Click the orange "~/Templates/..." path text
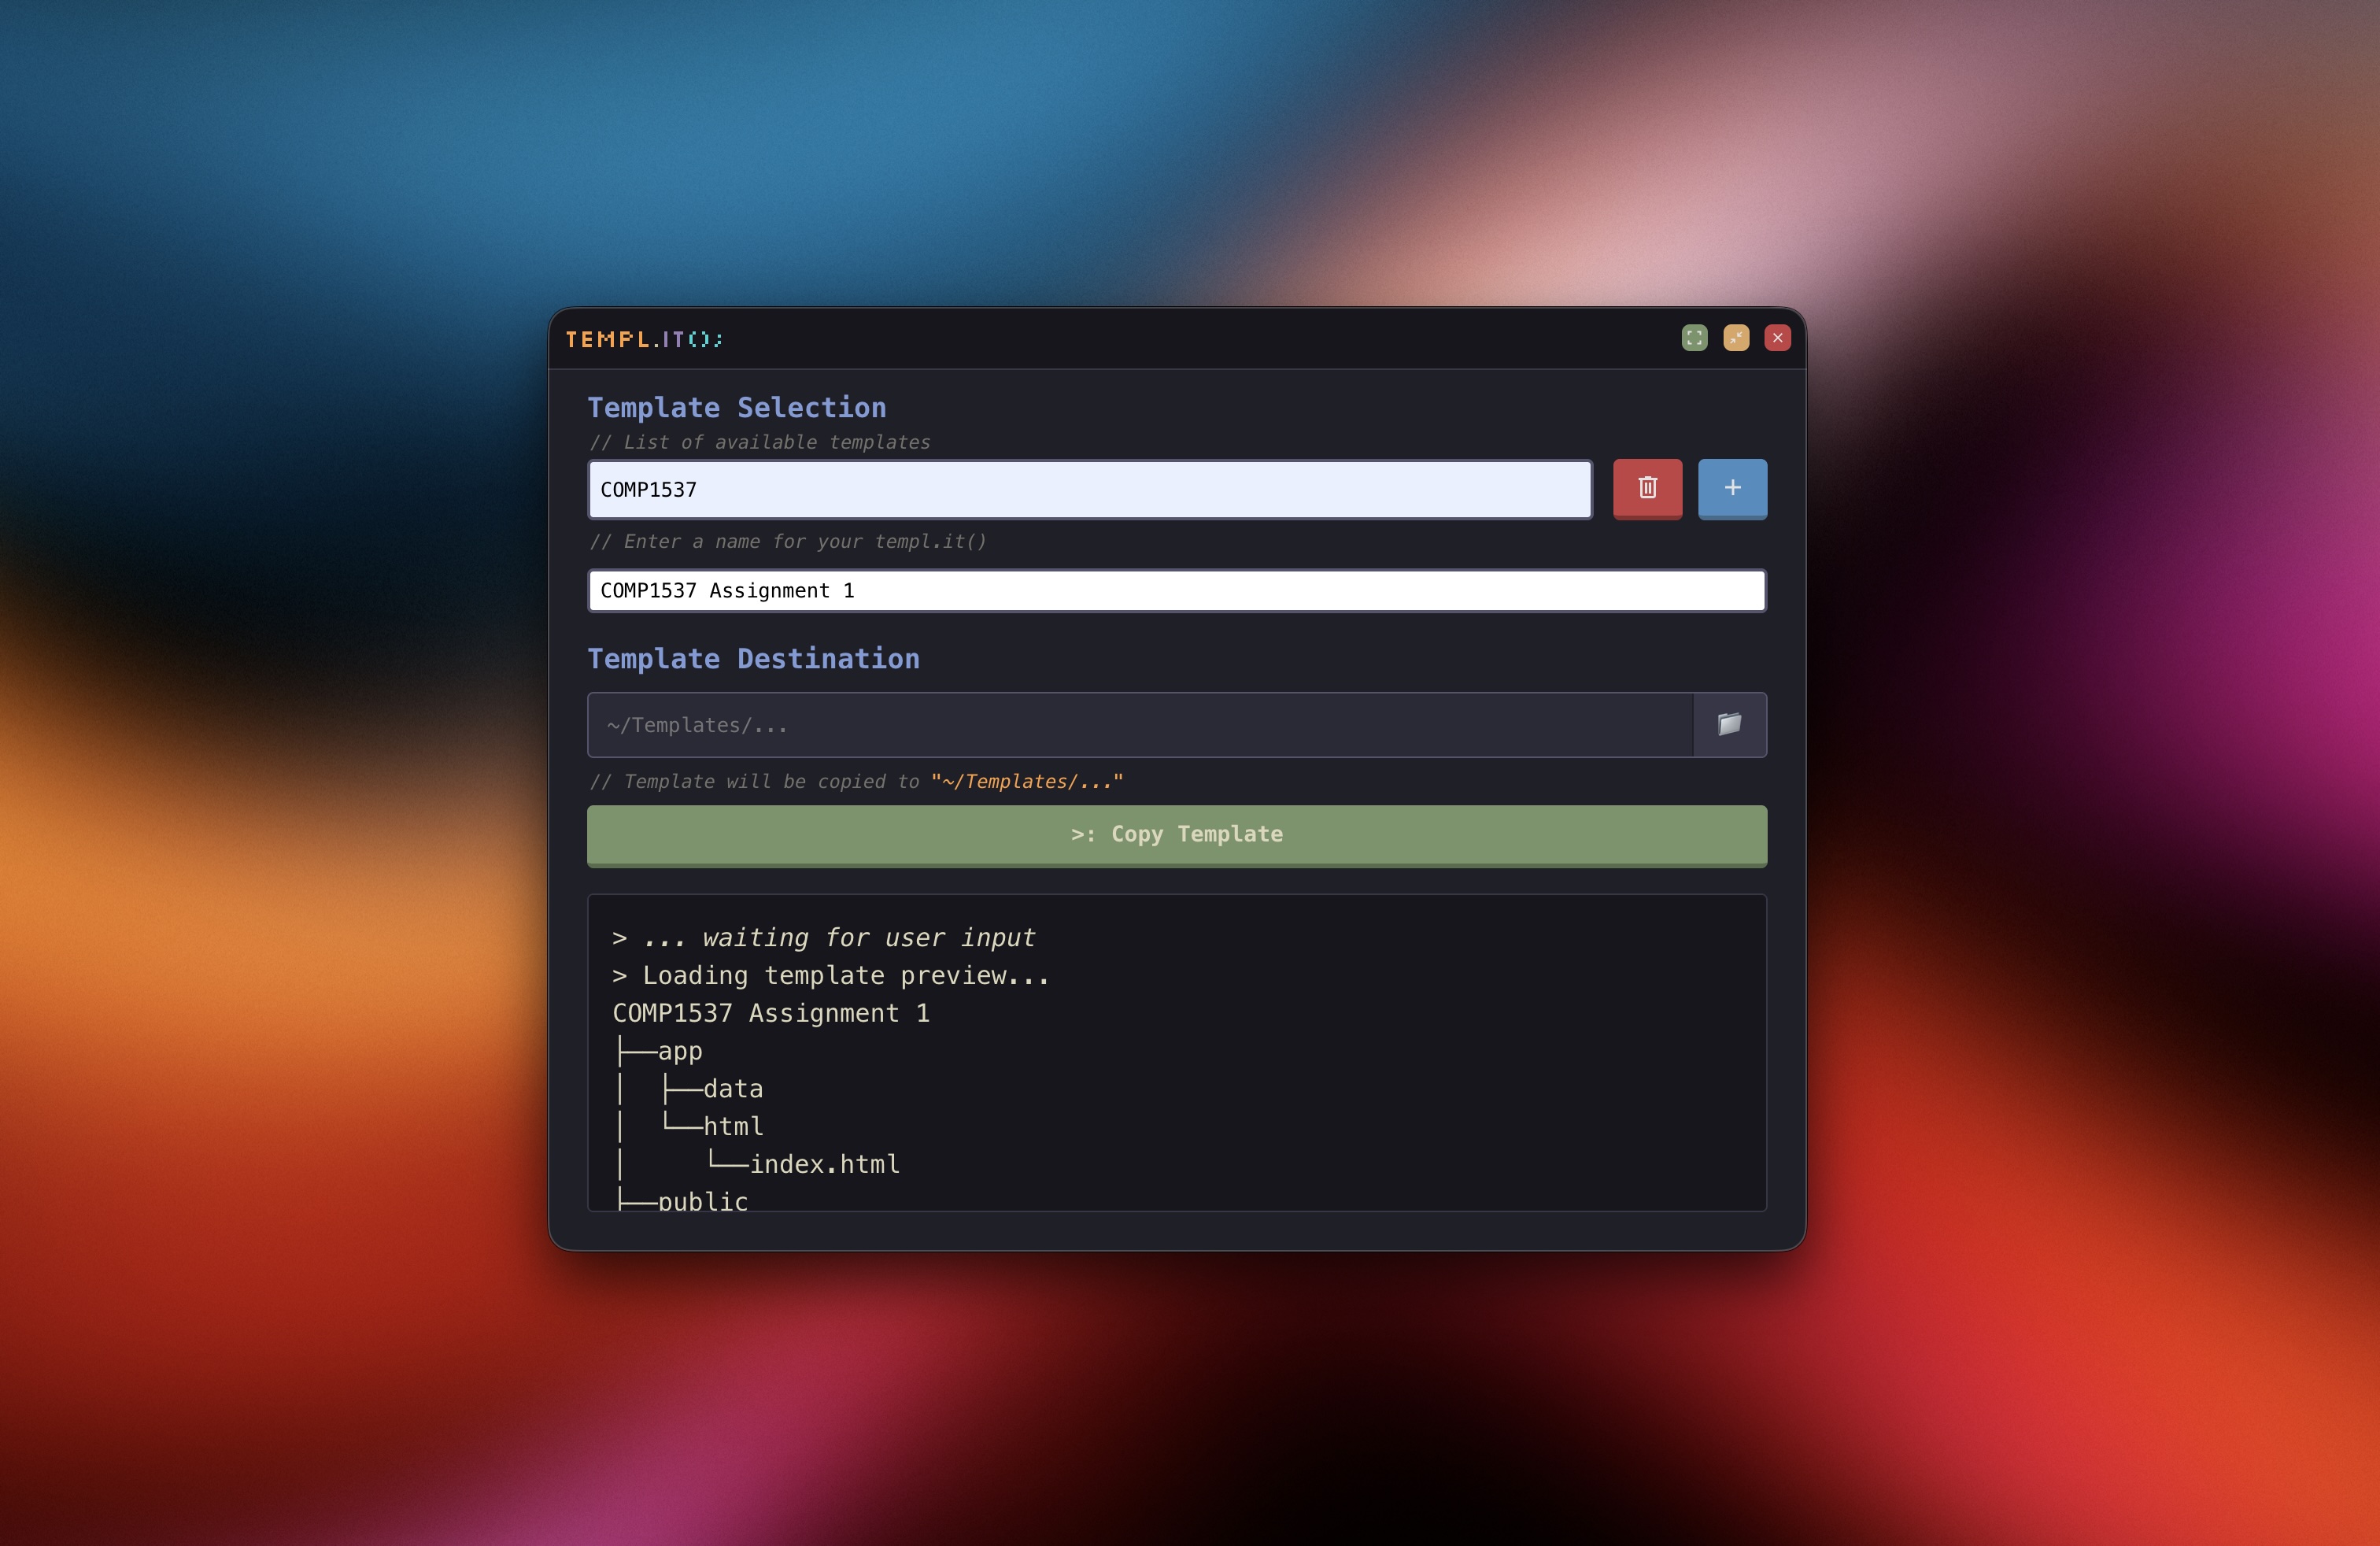This screenshot has width=2380, height=1546. pos(1026,782)
